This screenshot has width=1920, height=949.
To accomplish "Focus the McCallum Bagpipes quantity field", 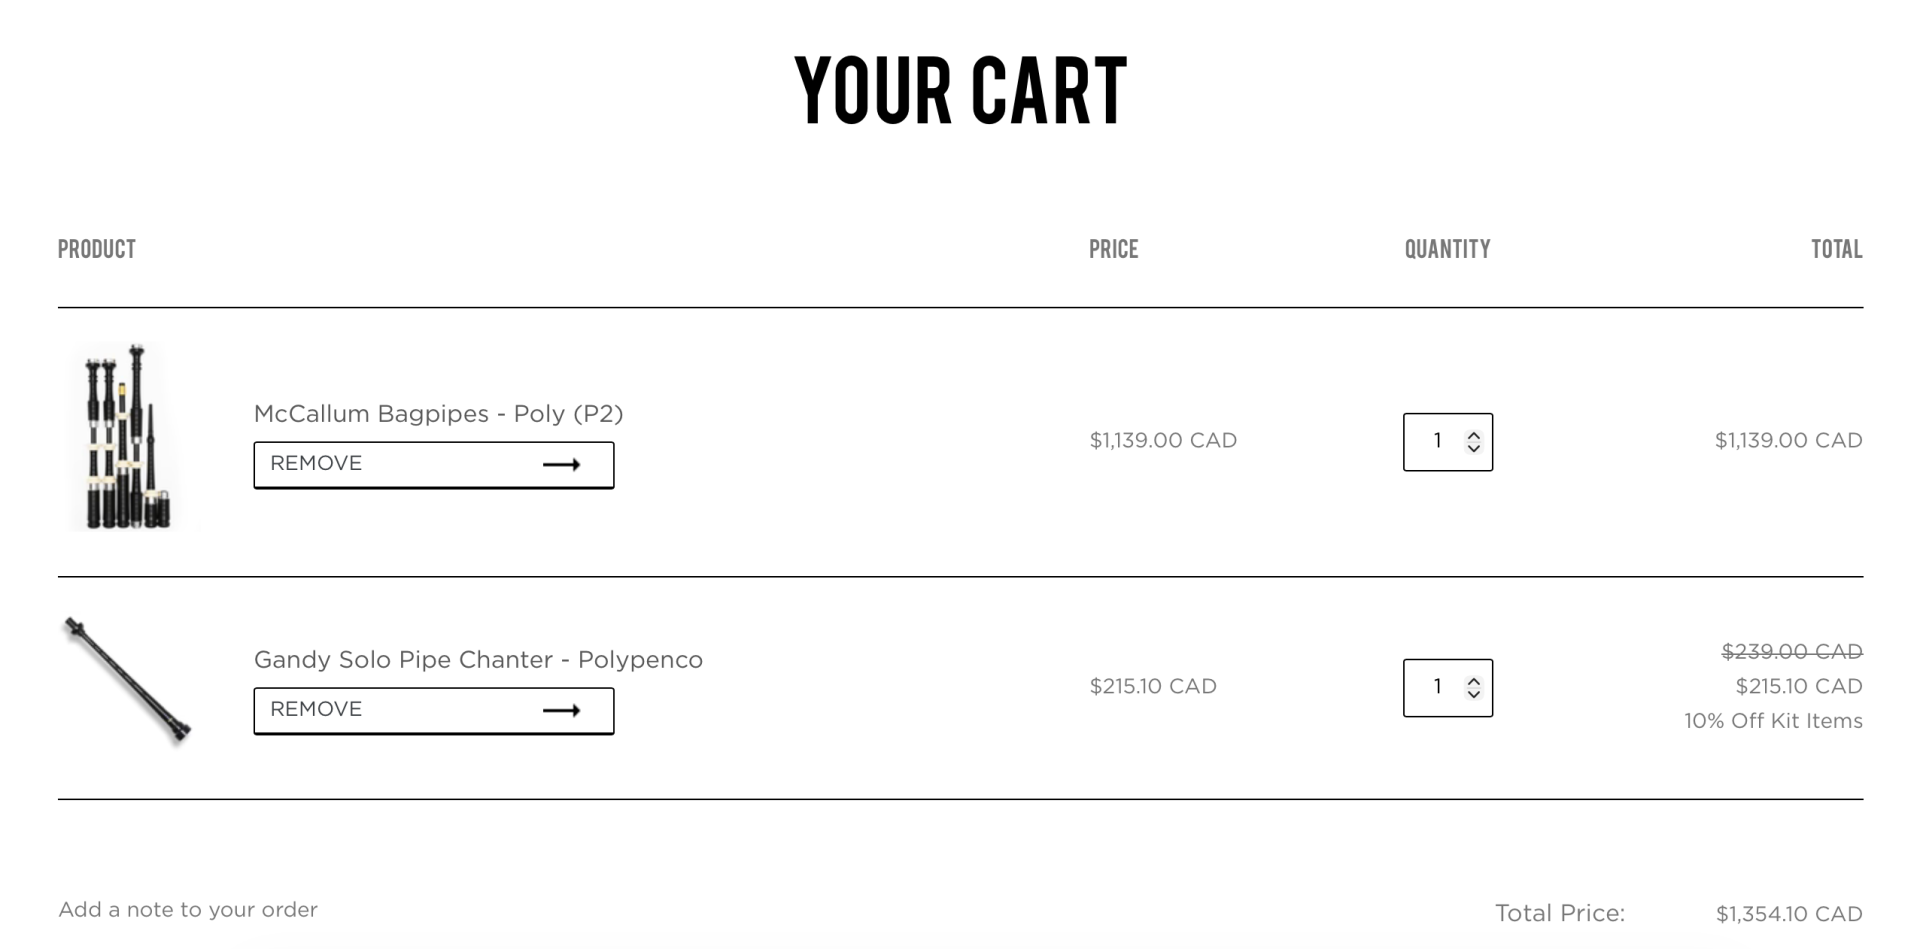I will (x=1437, y=442).
